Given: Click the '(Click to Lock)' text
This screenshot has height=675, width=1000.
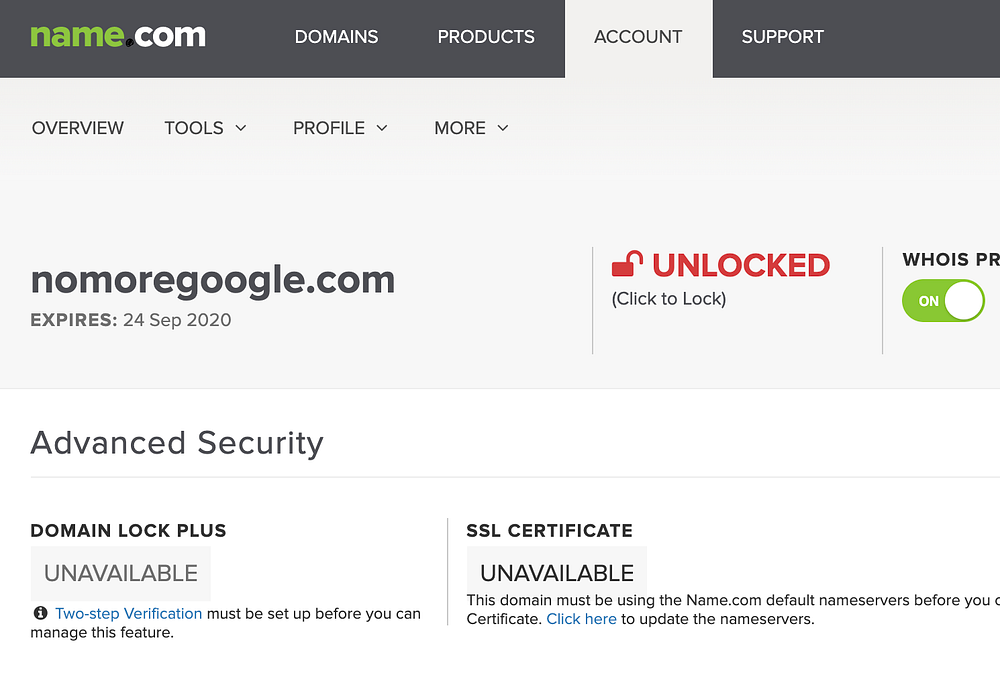Looking at the screenshot, I should (669, 298).
